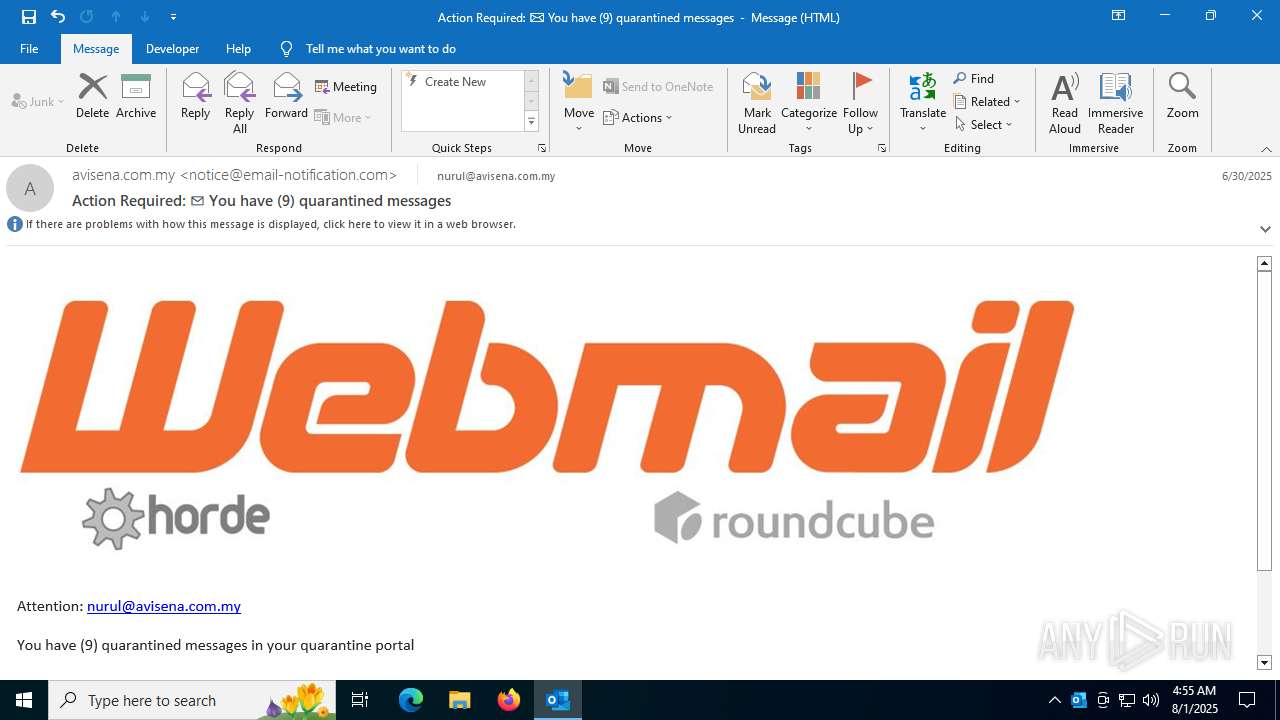This screenshot has height=720, width=1280.
Task: Click Reply All
Action: tap(240, 103)
